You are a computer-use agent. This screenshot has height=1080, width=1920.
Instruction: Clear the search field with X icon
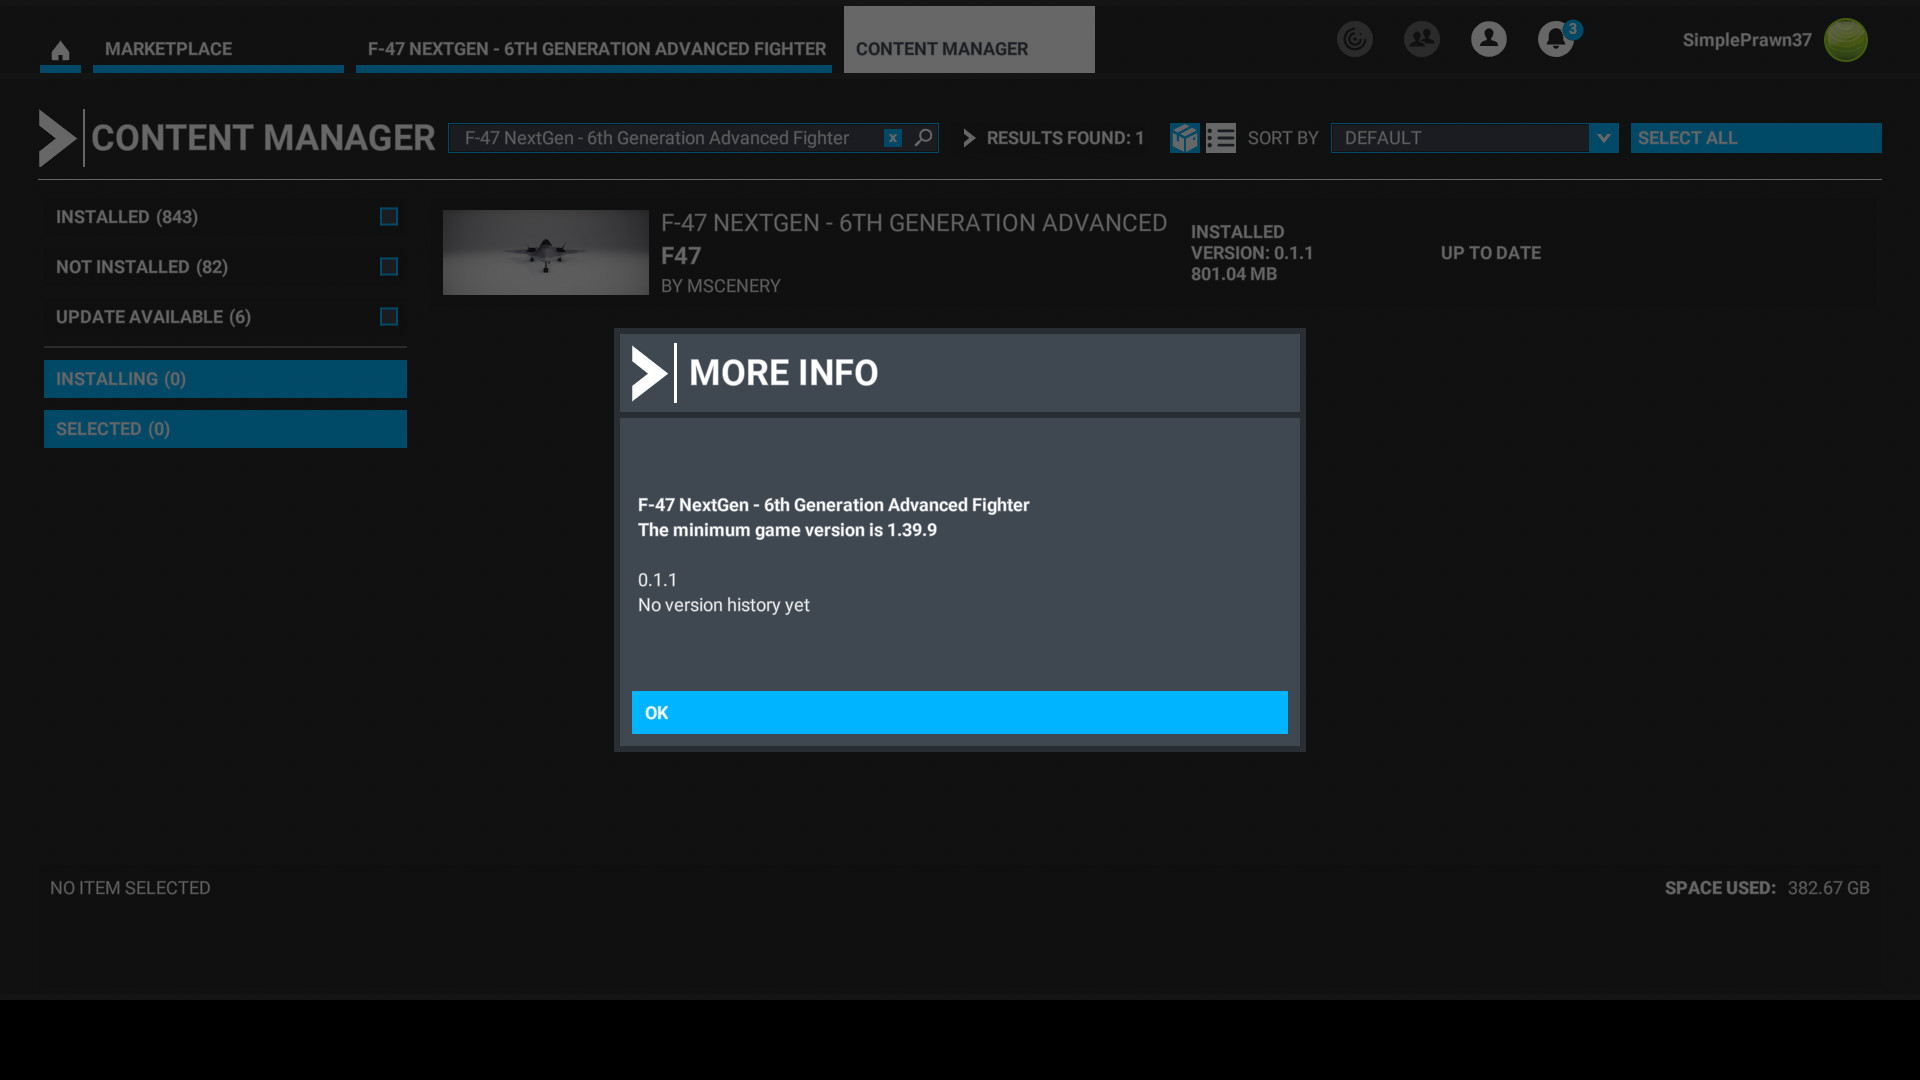pos(893,138)
